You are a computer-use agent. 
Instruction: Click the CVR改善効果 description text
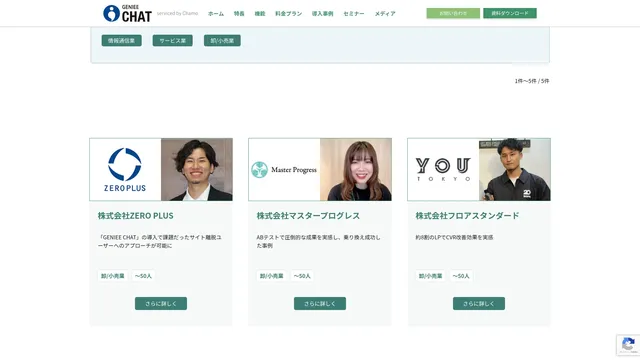tap(454, 237)
